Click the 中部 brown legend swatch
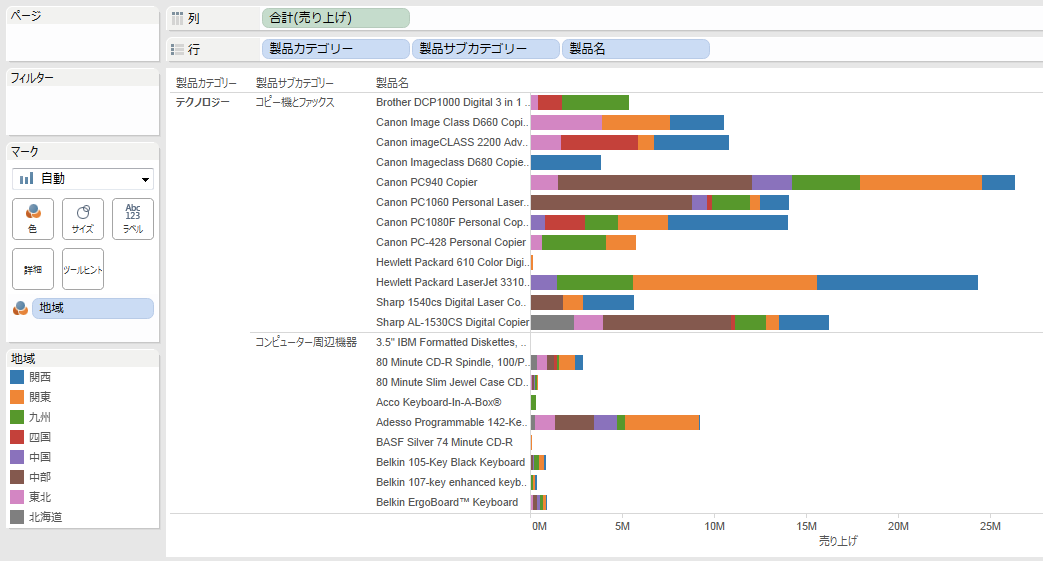 point(17,476)
